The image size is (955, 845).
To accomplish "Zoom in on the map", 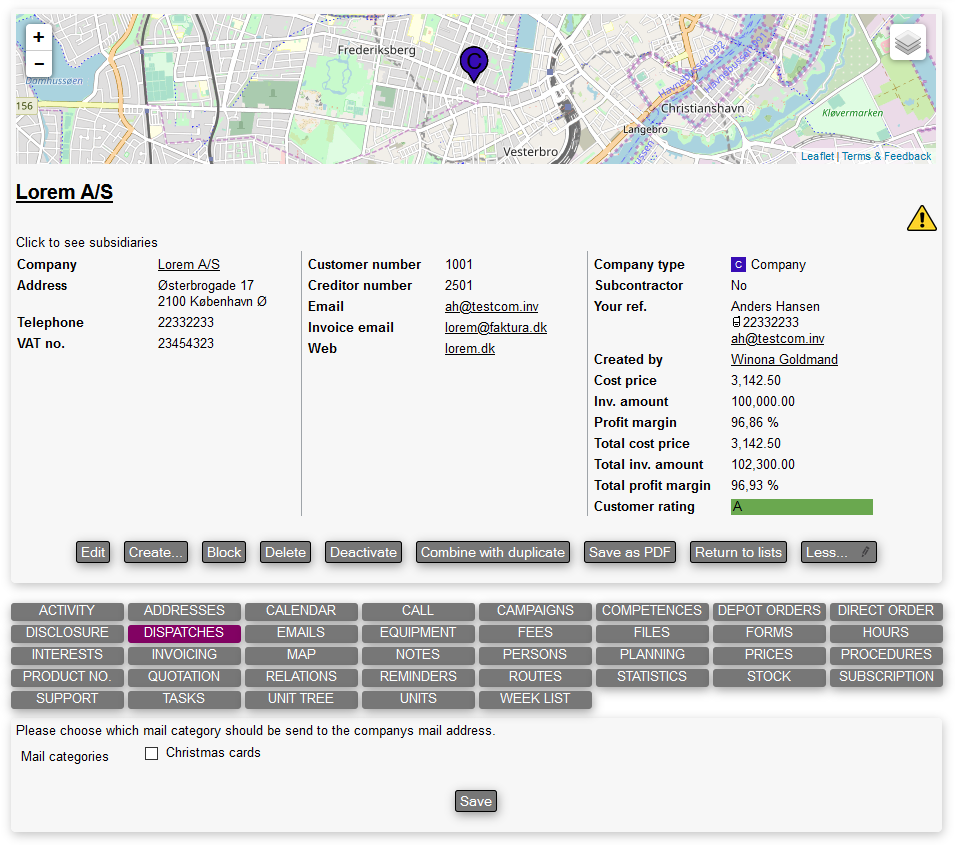I will (x=38, y=38).
